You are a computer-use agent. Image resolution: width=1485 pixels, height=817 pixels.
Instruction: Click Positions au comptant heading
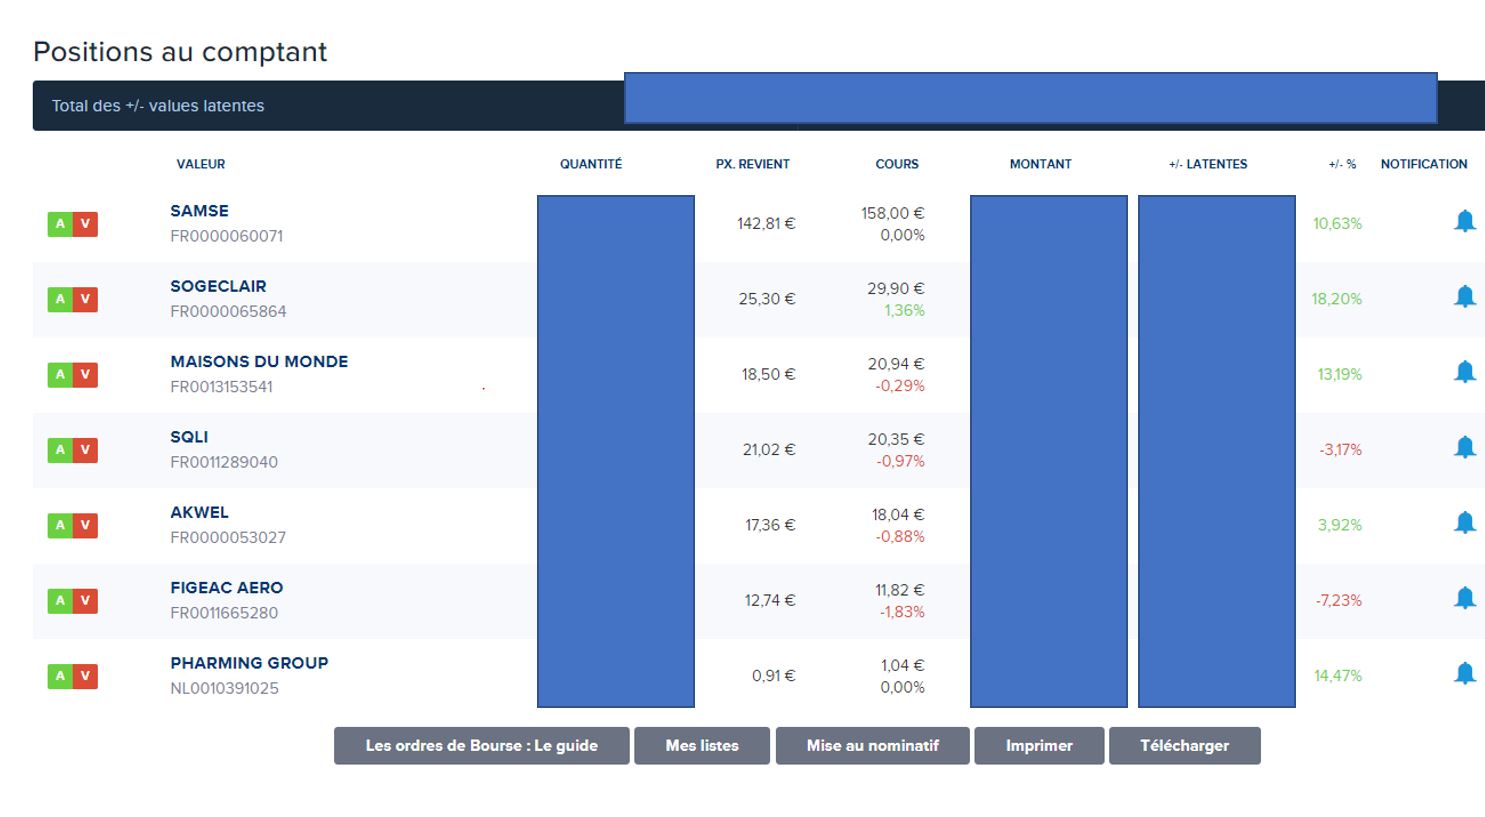[180, 52]
